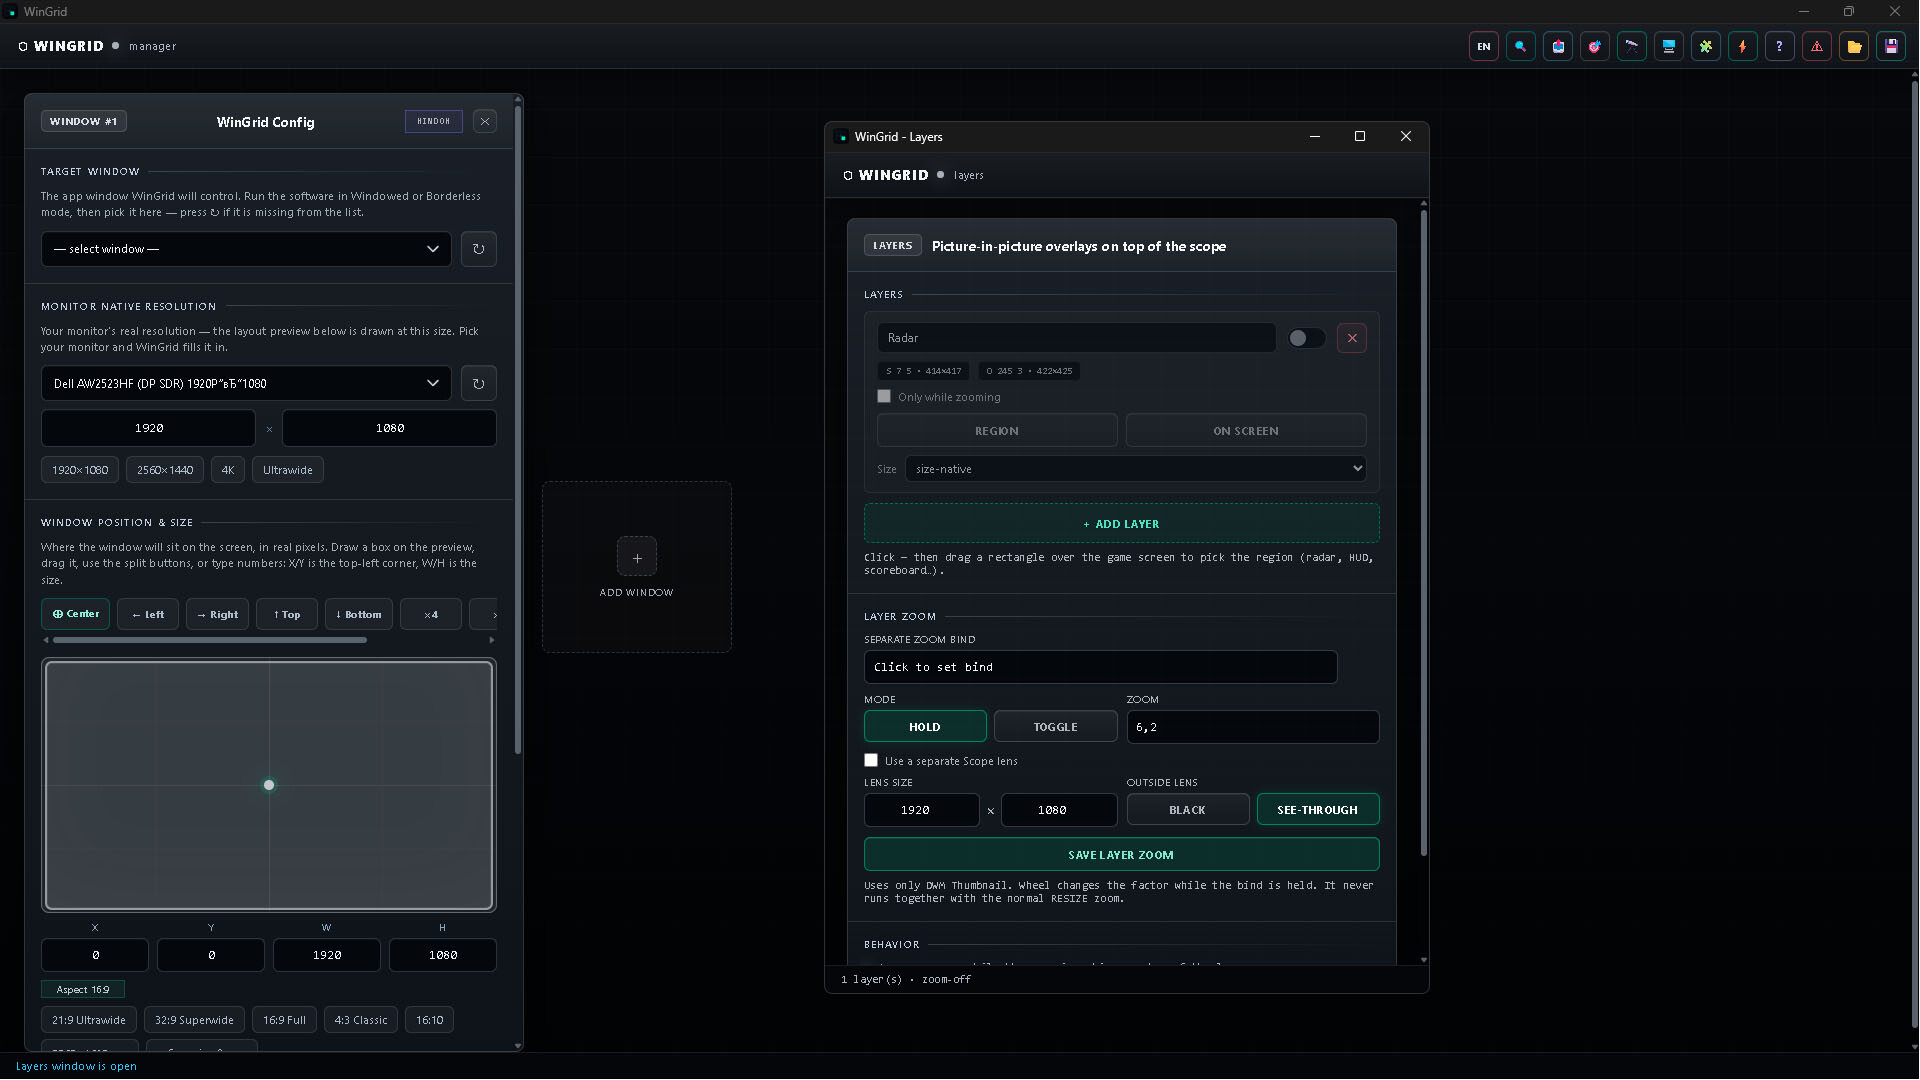Click the orange lightning bolt icon
Image resolution: width=1920 pixels, height=1080 pixels.
[1743, 46]
